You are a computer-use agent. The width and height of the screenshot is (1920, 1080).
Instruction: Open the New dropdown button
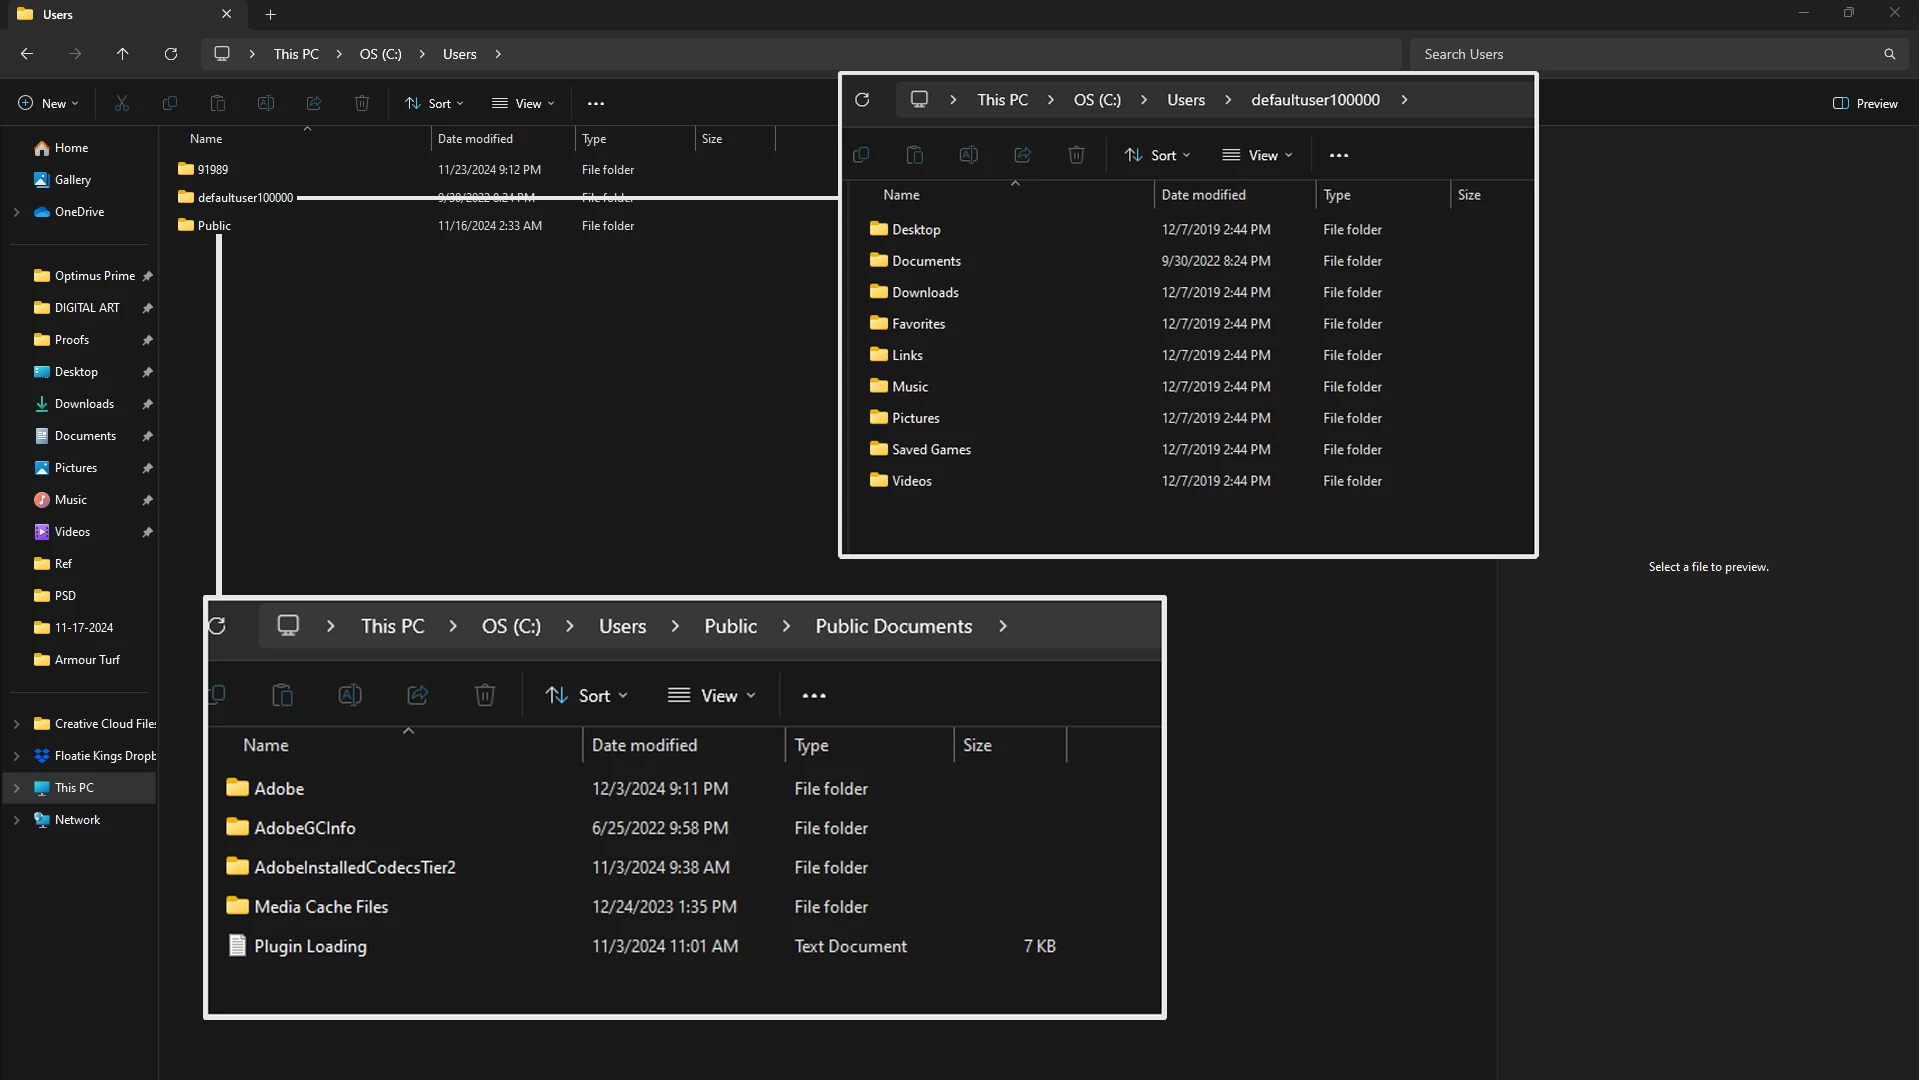(x=48, y=103)
